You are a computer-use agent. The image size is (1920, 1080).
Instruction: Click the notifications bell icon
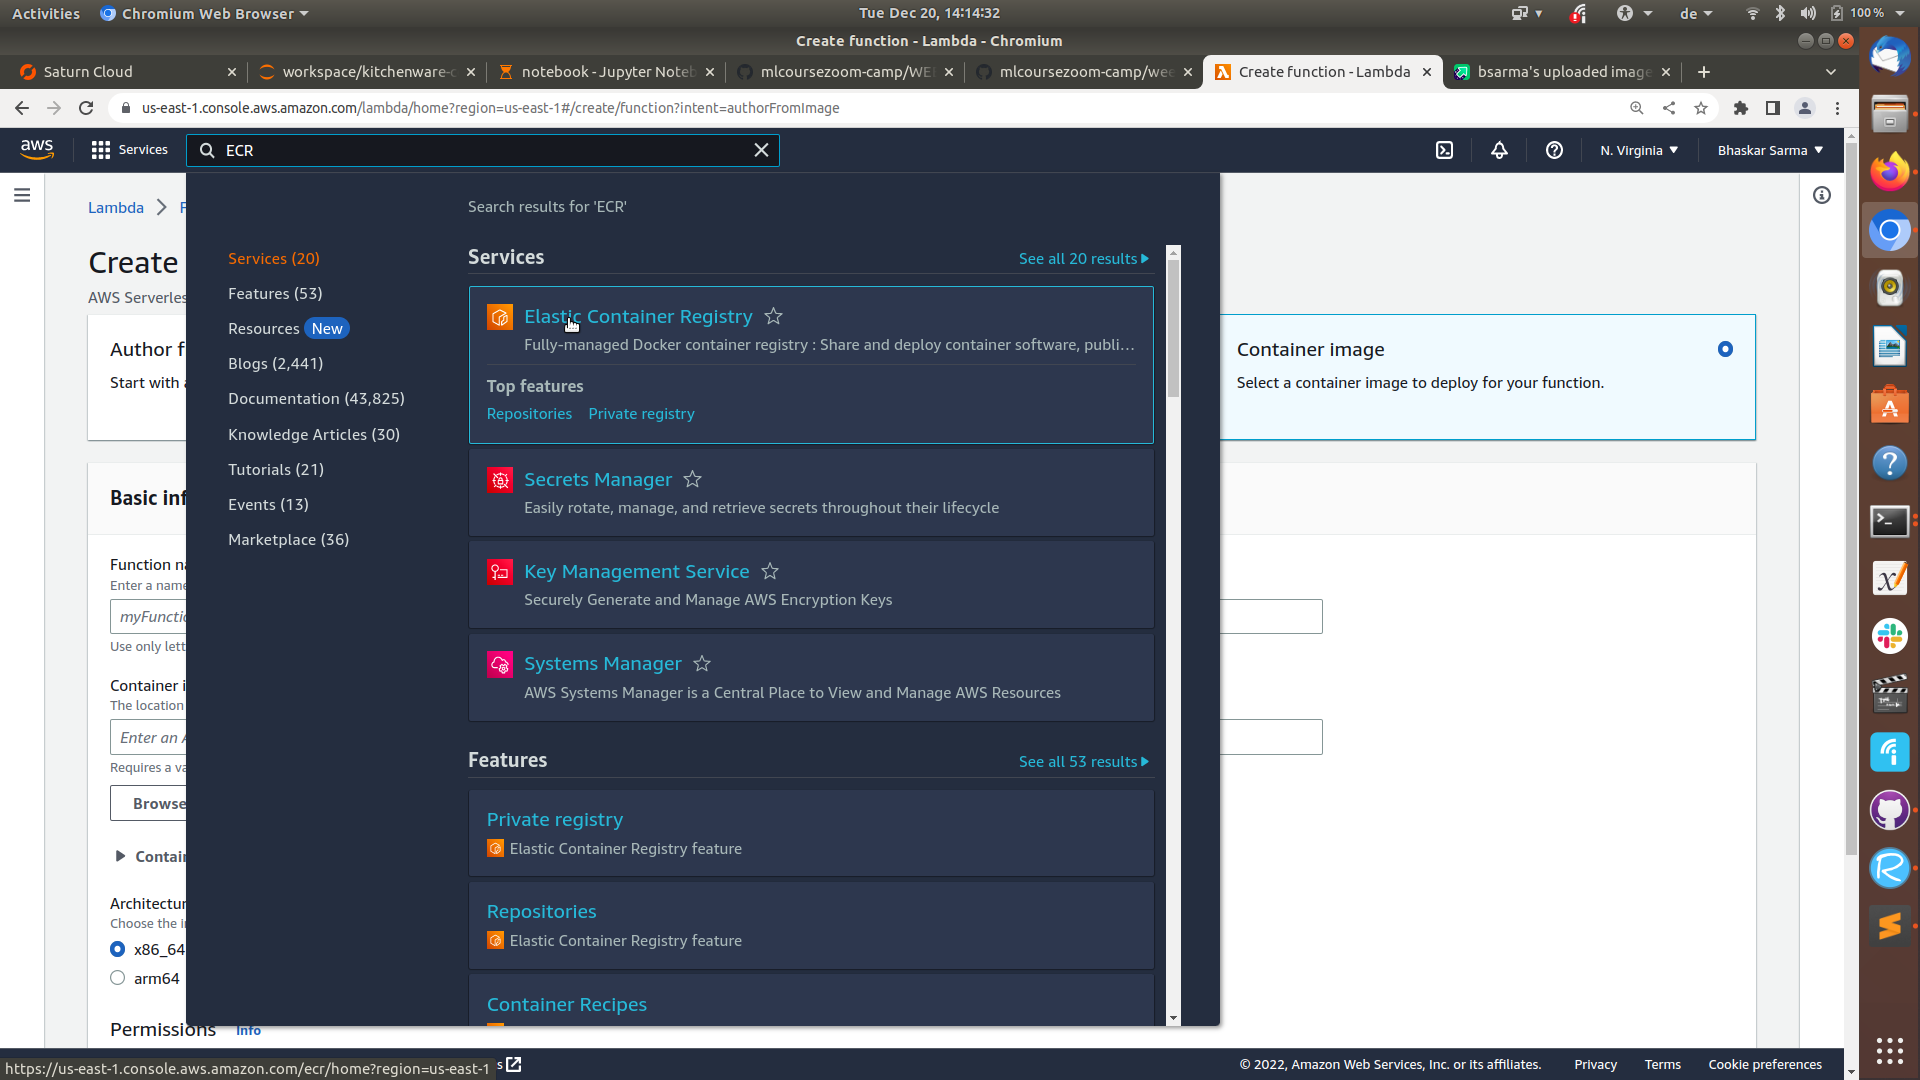(x=1499, y=150)
